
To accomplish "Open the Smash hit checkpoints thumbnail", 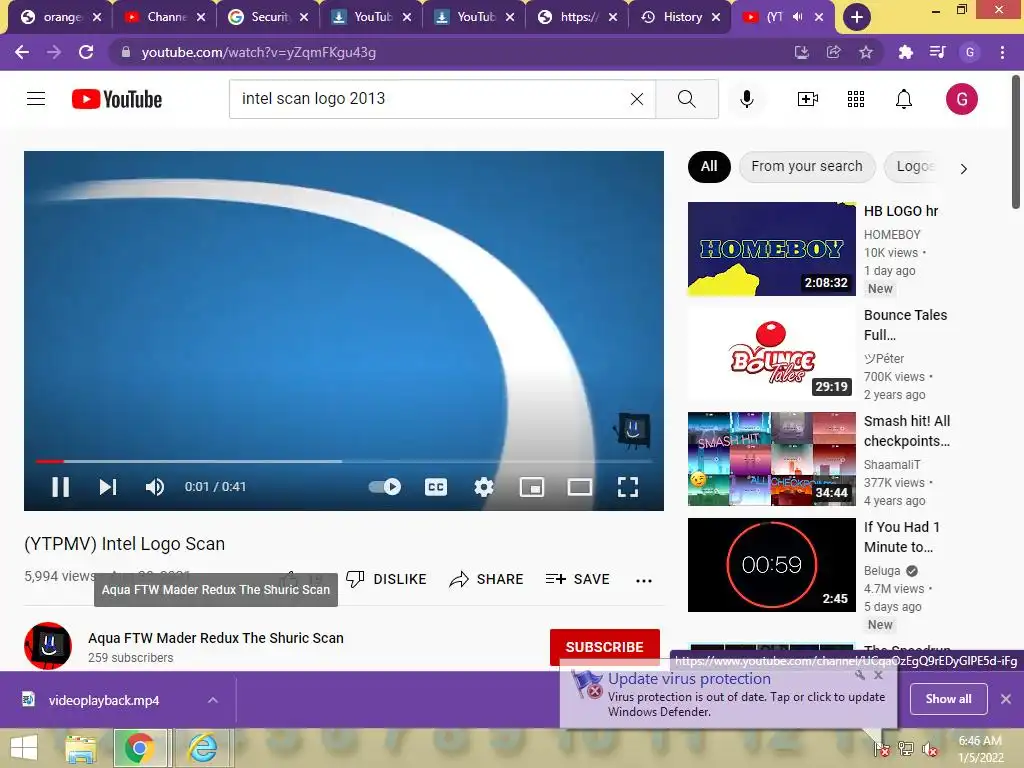I will (x=771, y=458).
